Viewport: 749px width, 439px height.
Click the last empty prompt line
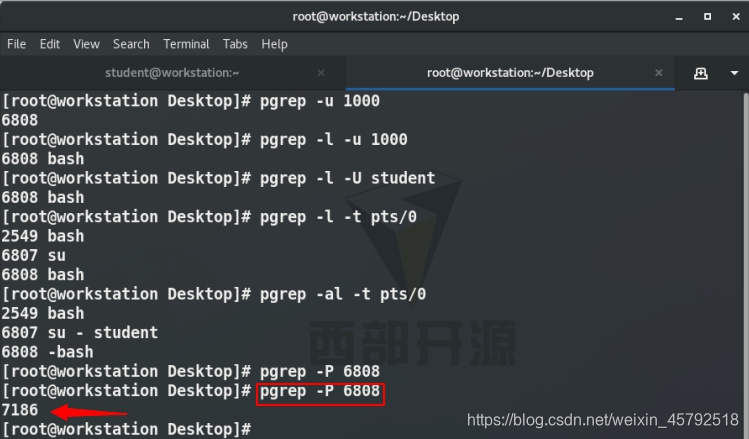coord(127,429)
